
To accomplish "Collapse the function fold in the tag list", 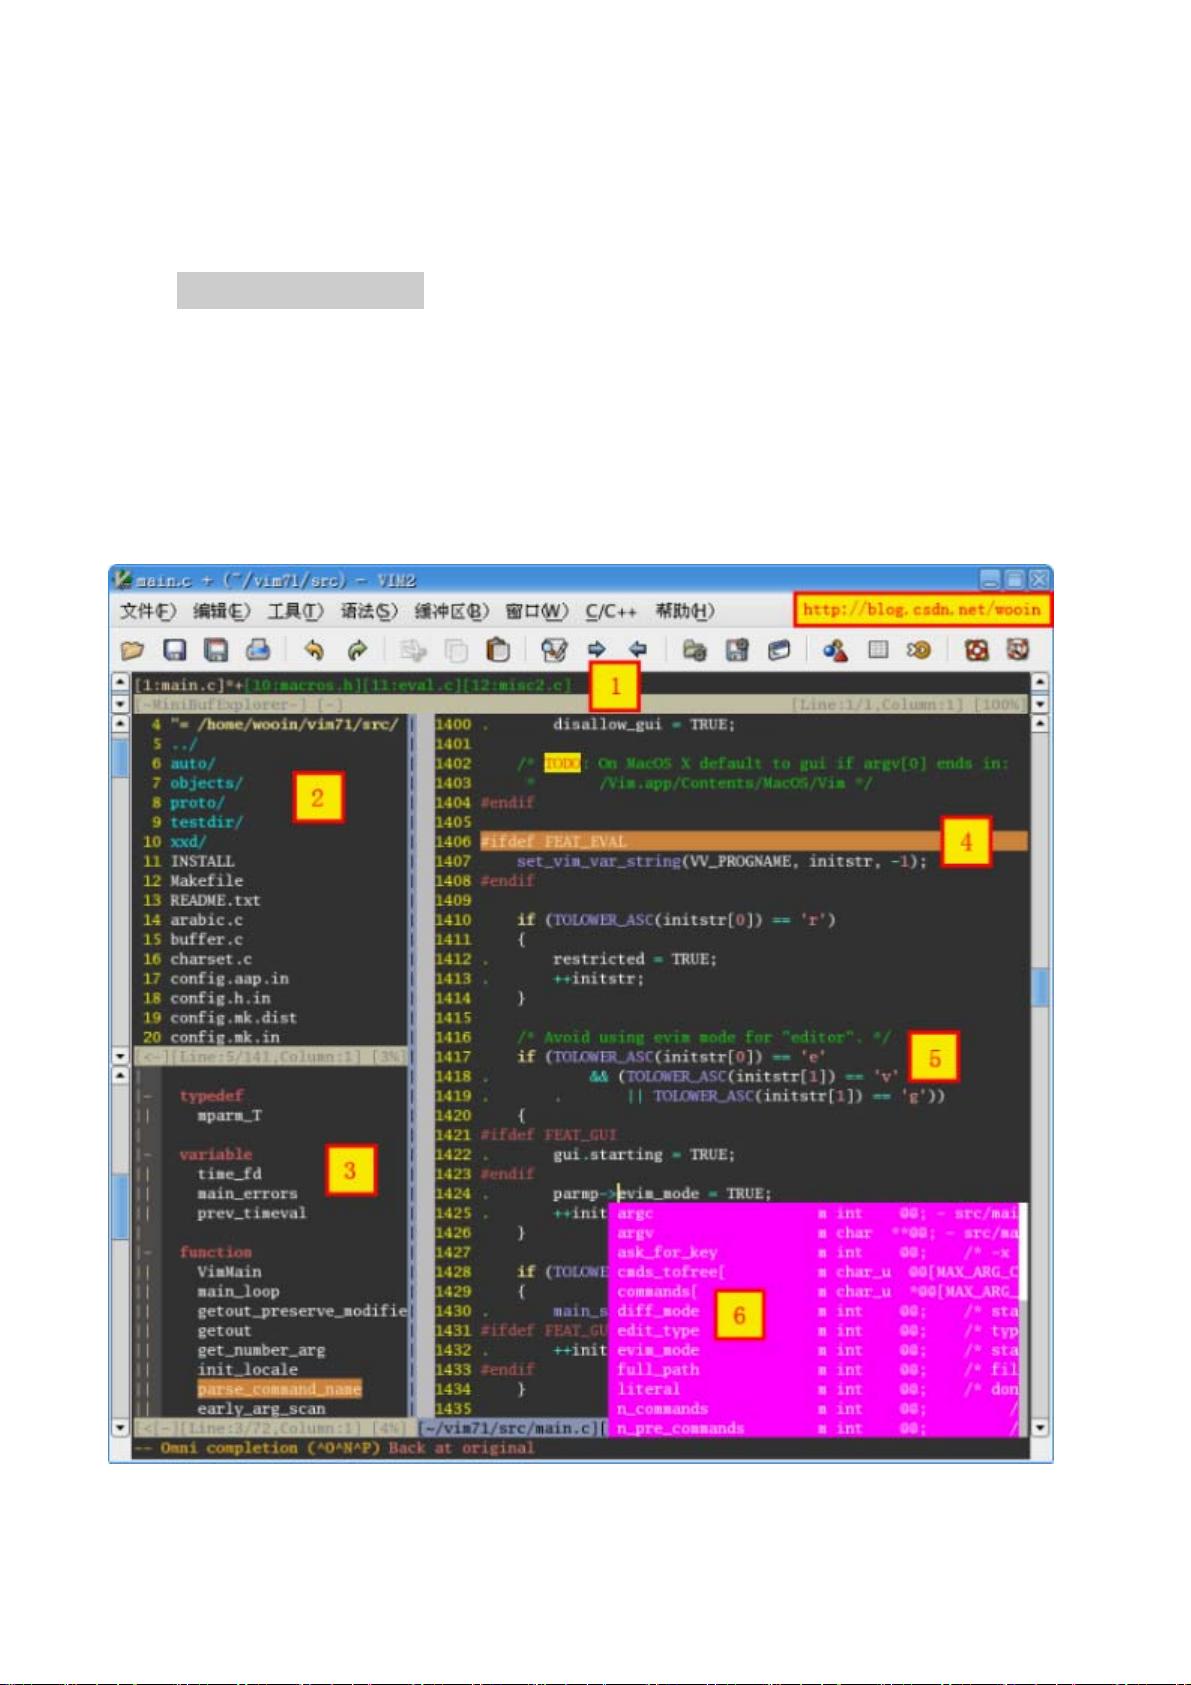I will click(x=144, y=1253).
